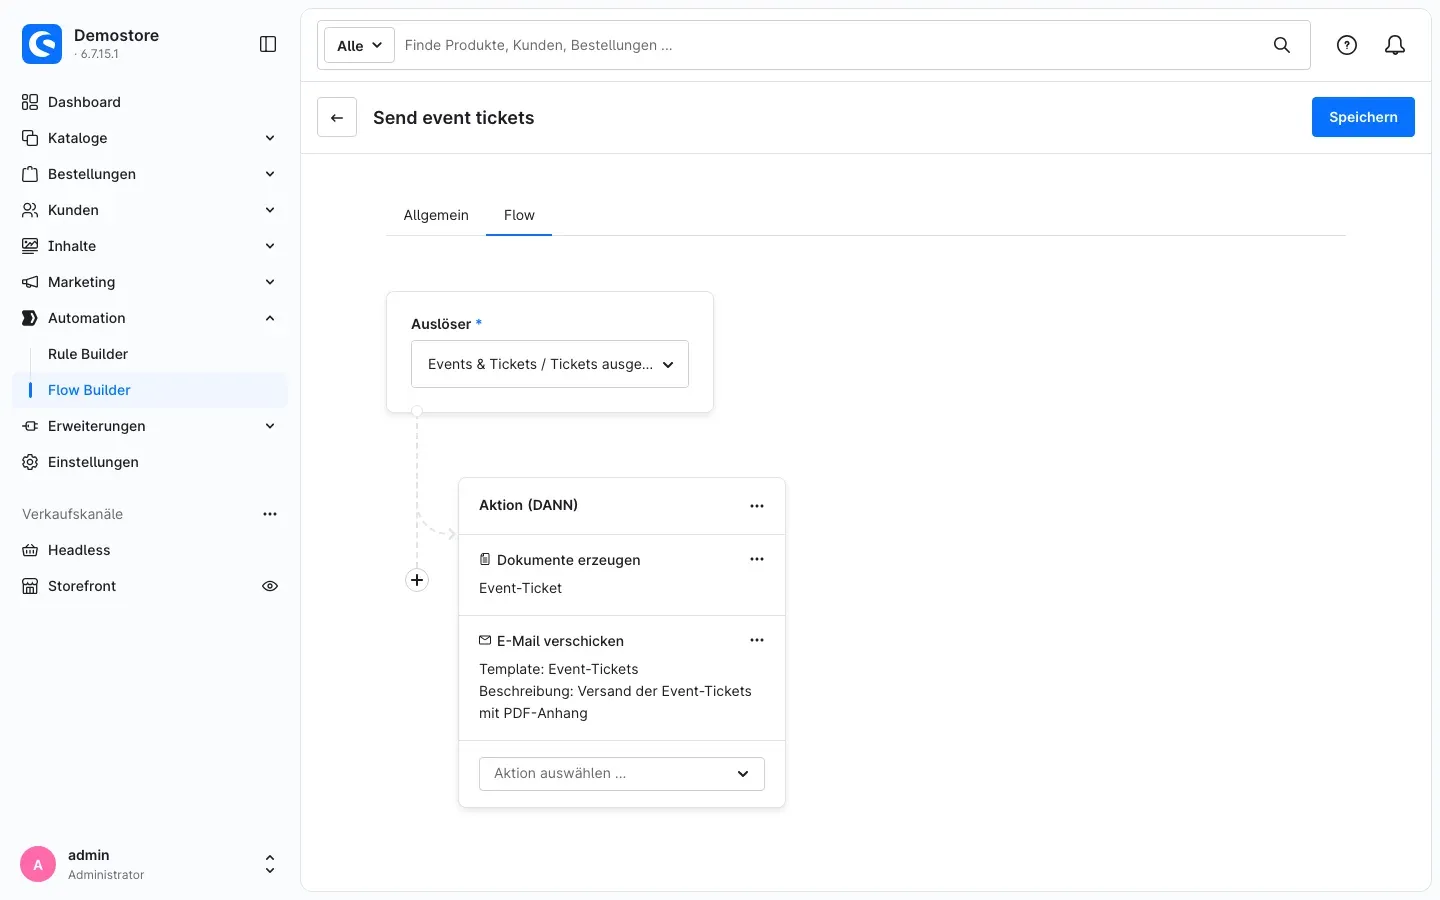Screen dimensions: 1440x900
Task: Click the Headless sales channel icon
Action: pos(30,550)
